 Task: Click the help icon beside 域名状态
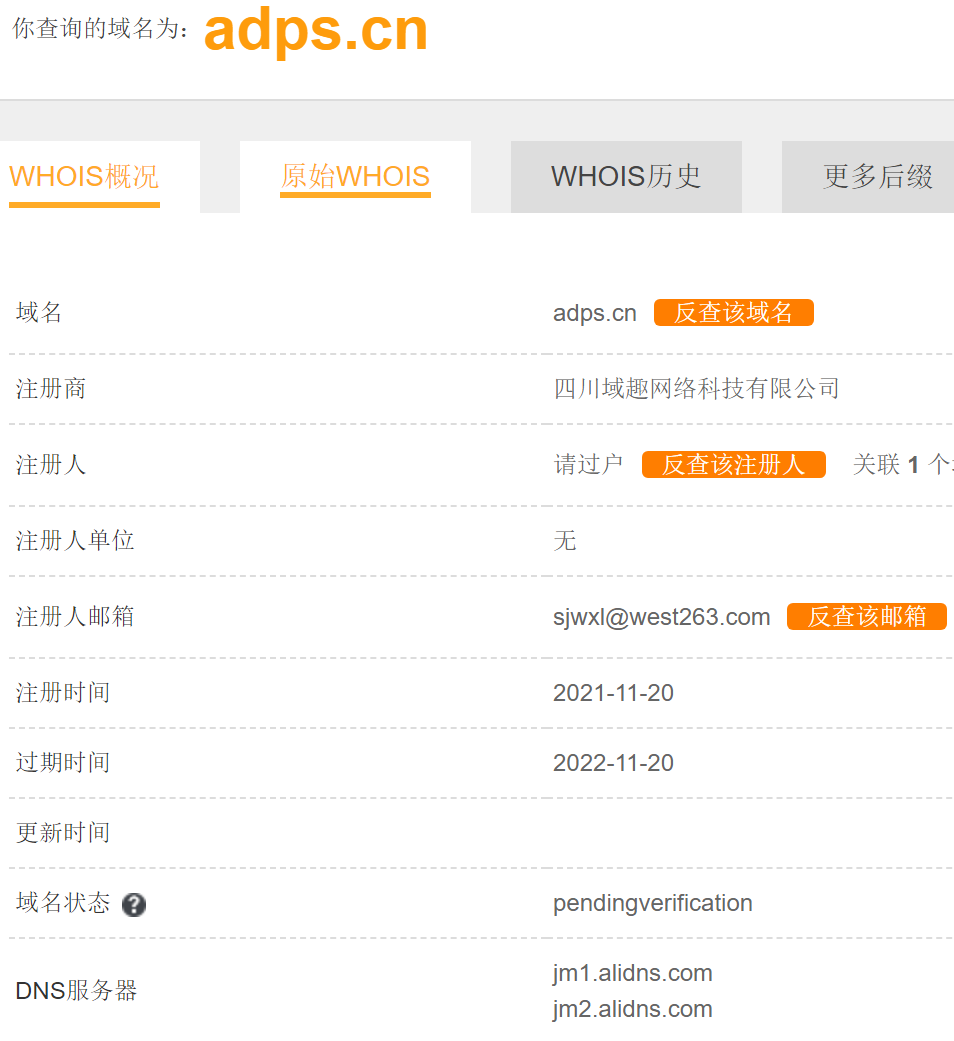pos(134,905)
